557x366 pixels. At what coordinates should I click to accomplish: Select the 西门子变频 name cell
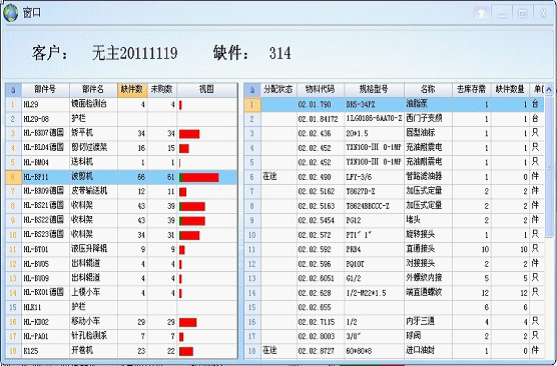[x=428, y=119]
